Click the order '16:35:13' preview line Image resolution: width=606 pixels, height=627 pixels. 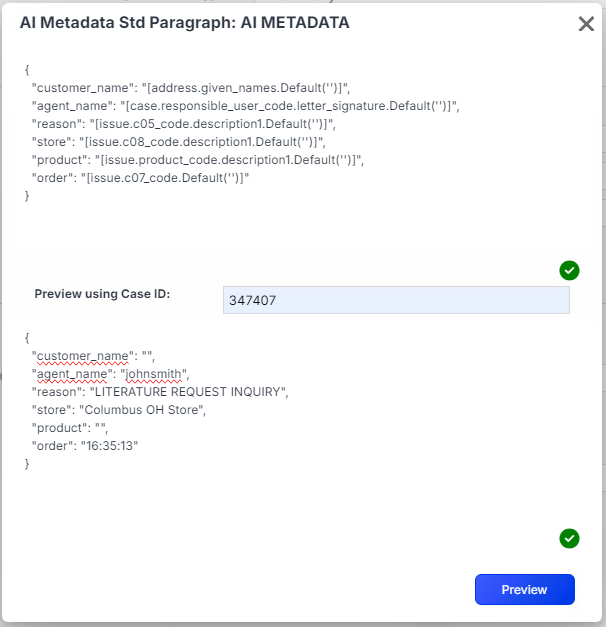pos(109,446)
